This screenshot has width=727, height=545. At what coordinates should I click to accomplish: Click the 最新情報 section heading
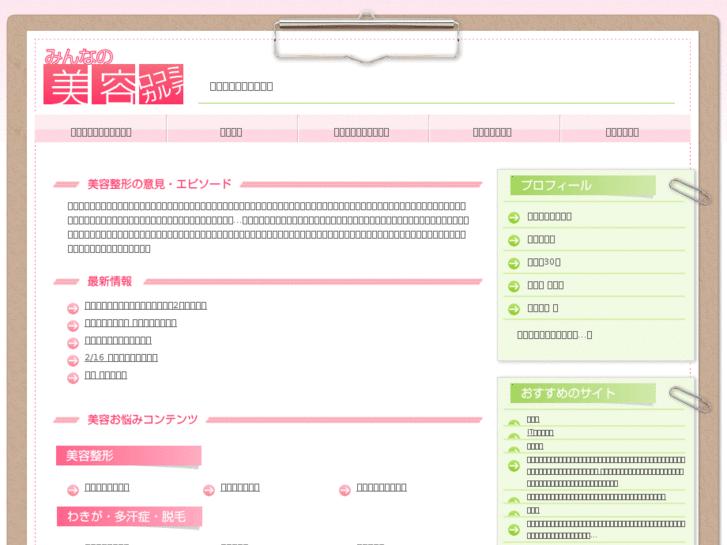tap(109, 281)
